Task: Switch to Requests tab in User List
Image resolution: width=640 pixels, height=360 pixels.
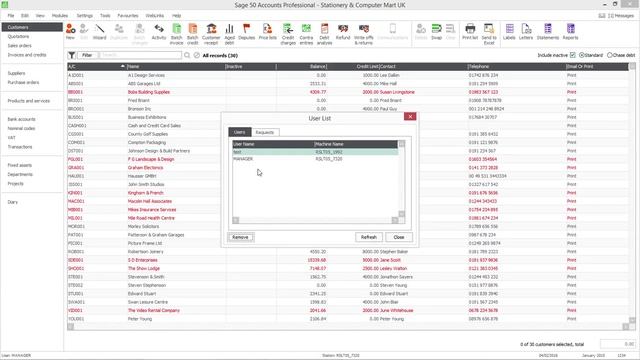Action: (x=264, y=132)
